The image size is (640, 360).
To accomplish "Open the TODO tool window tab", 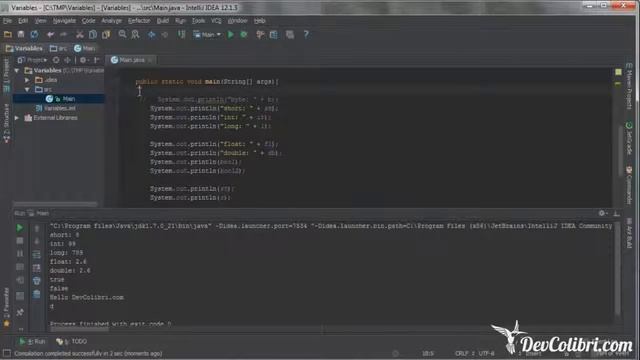I will click(71, 341).
